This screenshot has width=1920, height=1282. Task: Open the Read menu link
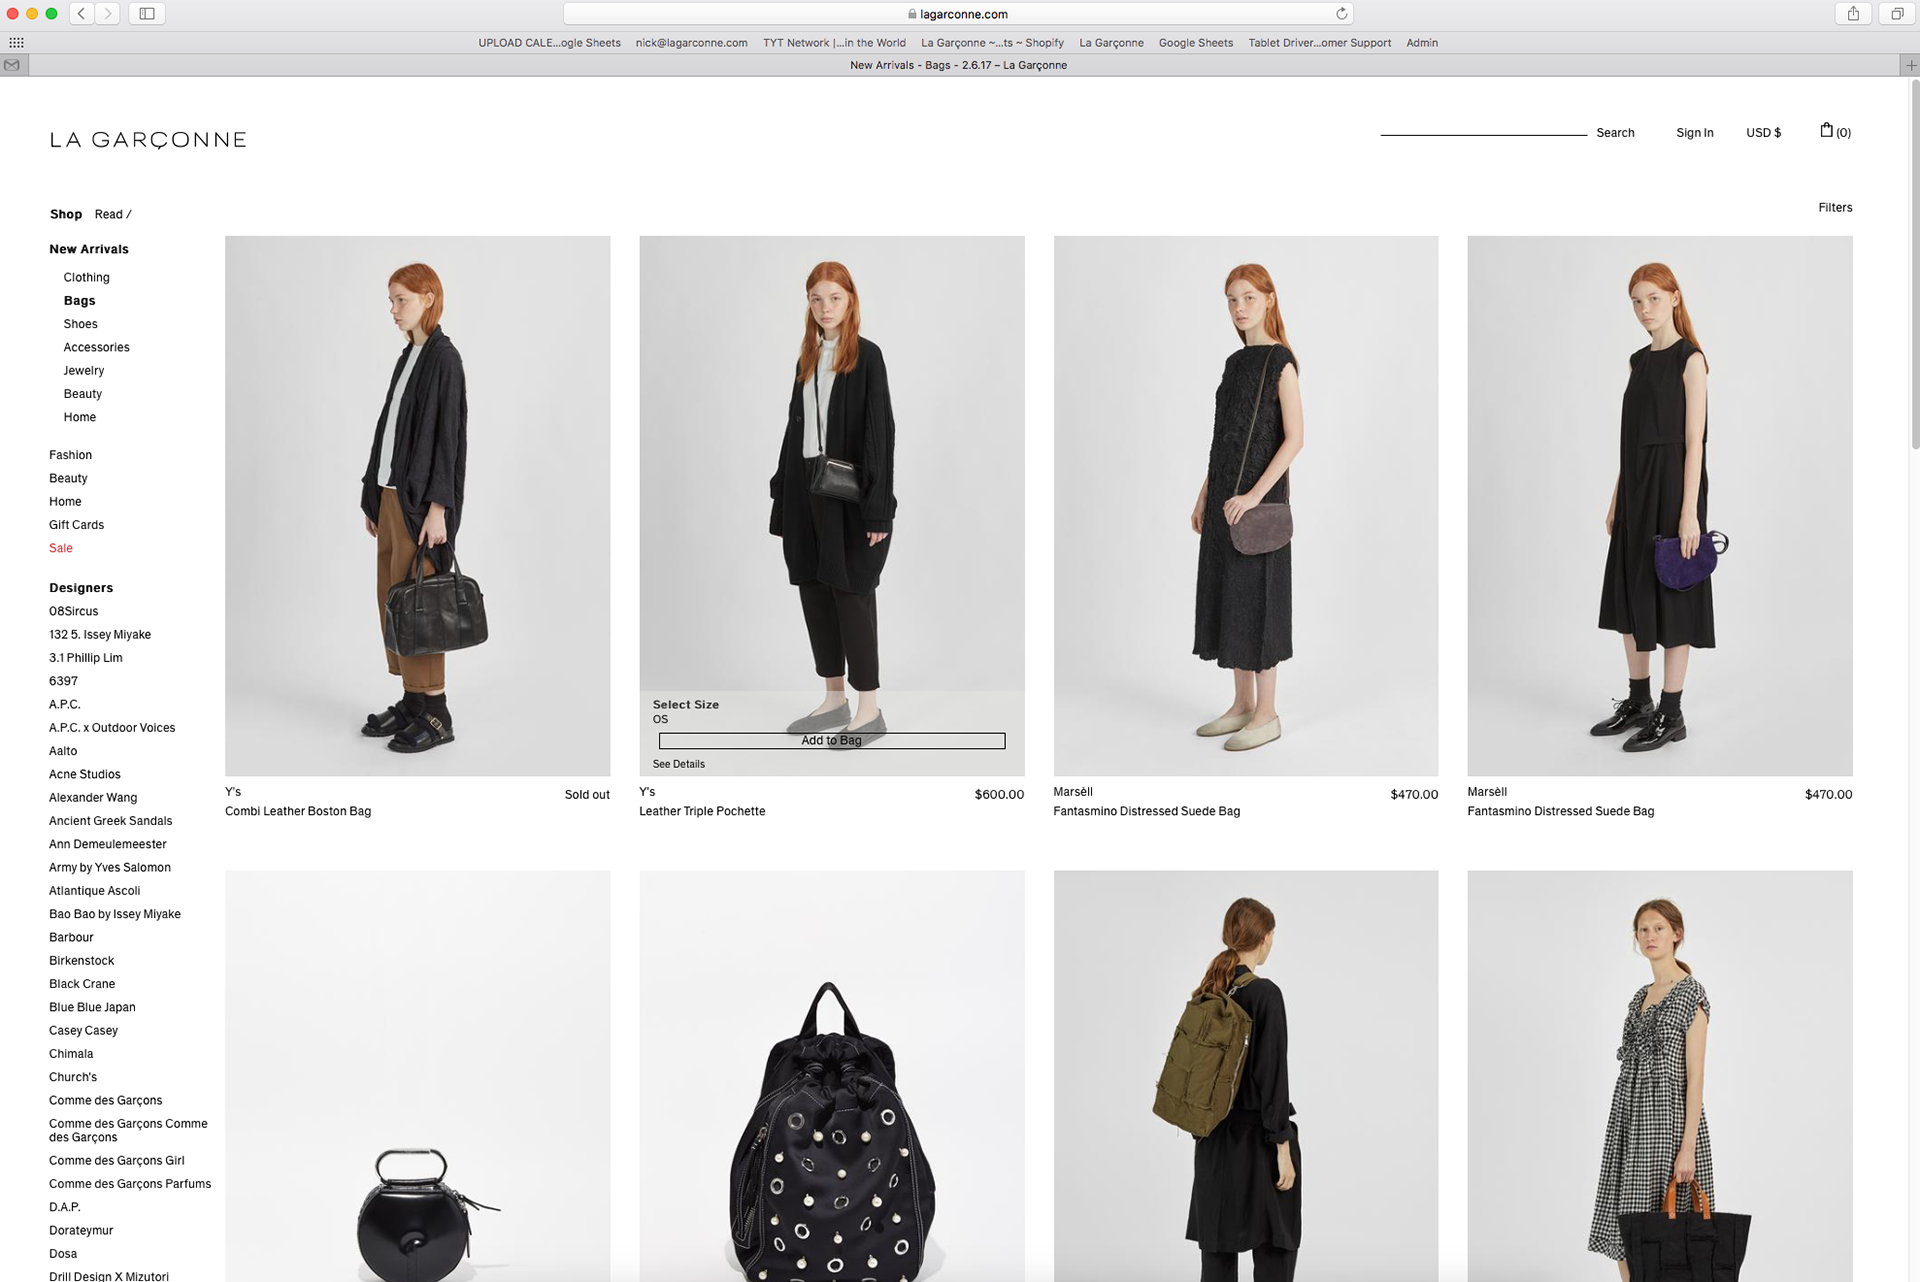[x=109, y=215]
